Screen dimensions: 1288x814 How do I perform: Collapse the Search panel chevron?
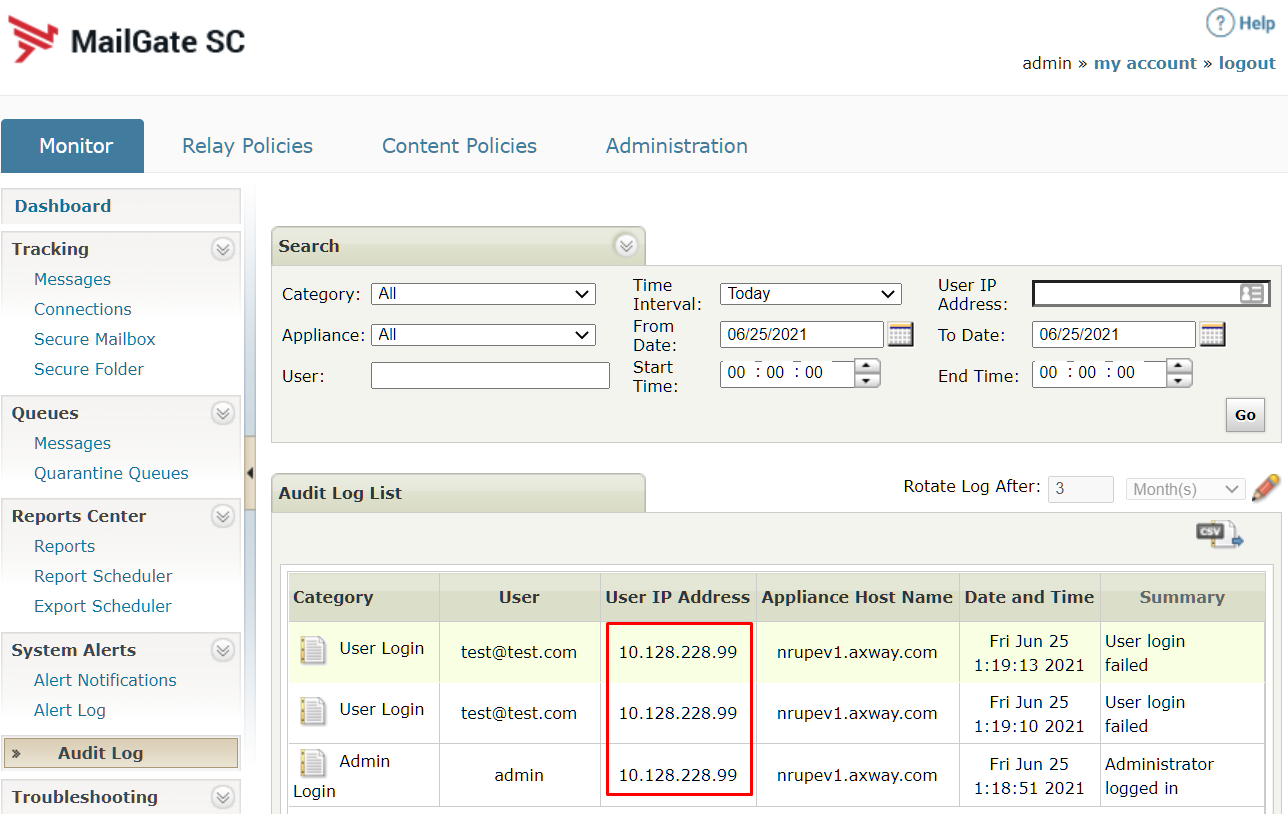click(x=626, y=246)
